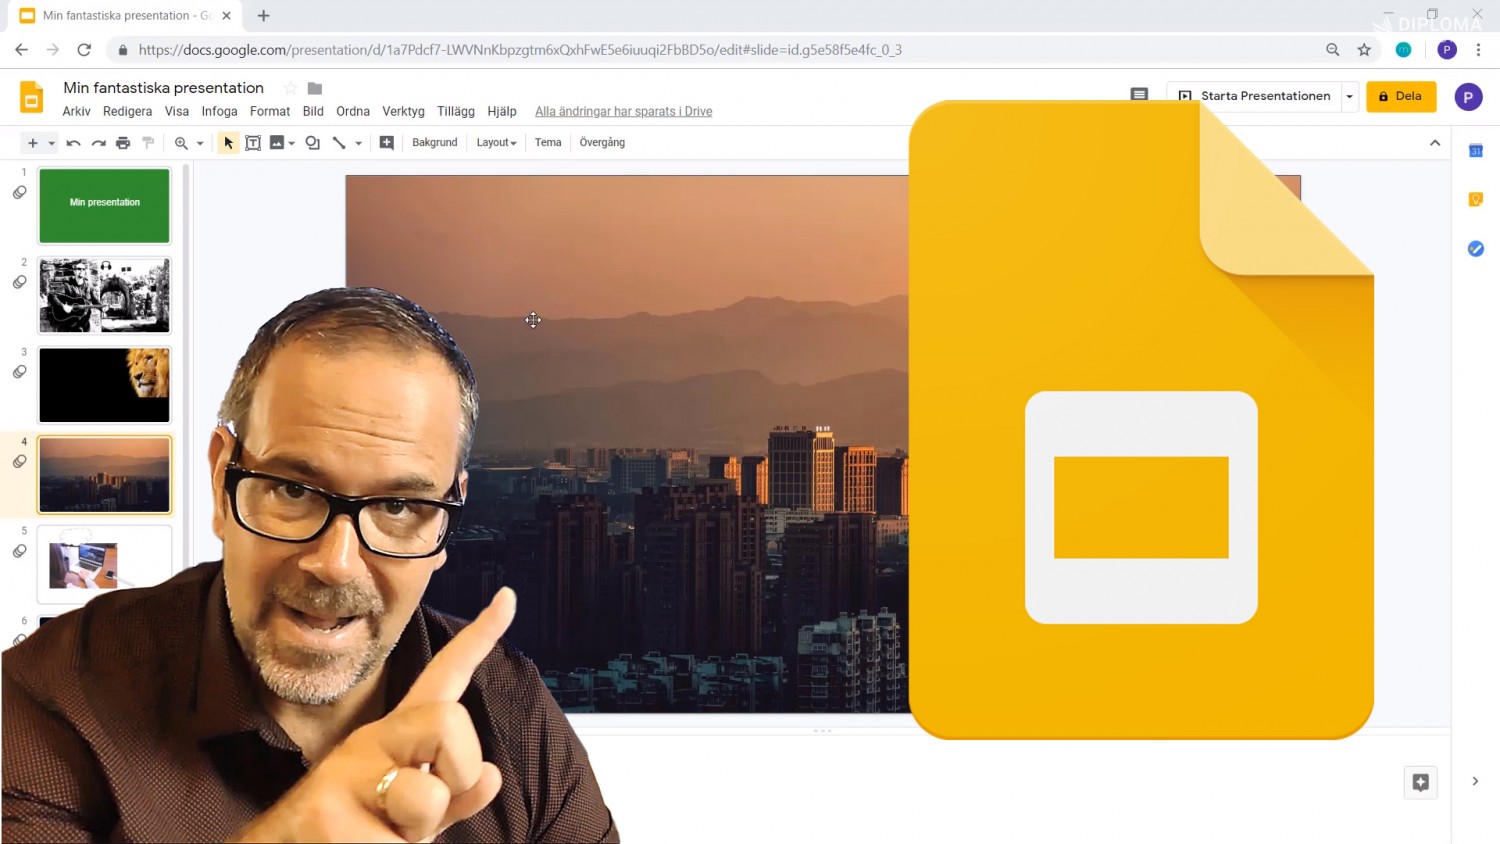Choose the select cursor tool
The height and width of the screenshot is (844, 1500).
[228, 143]
